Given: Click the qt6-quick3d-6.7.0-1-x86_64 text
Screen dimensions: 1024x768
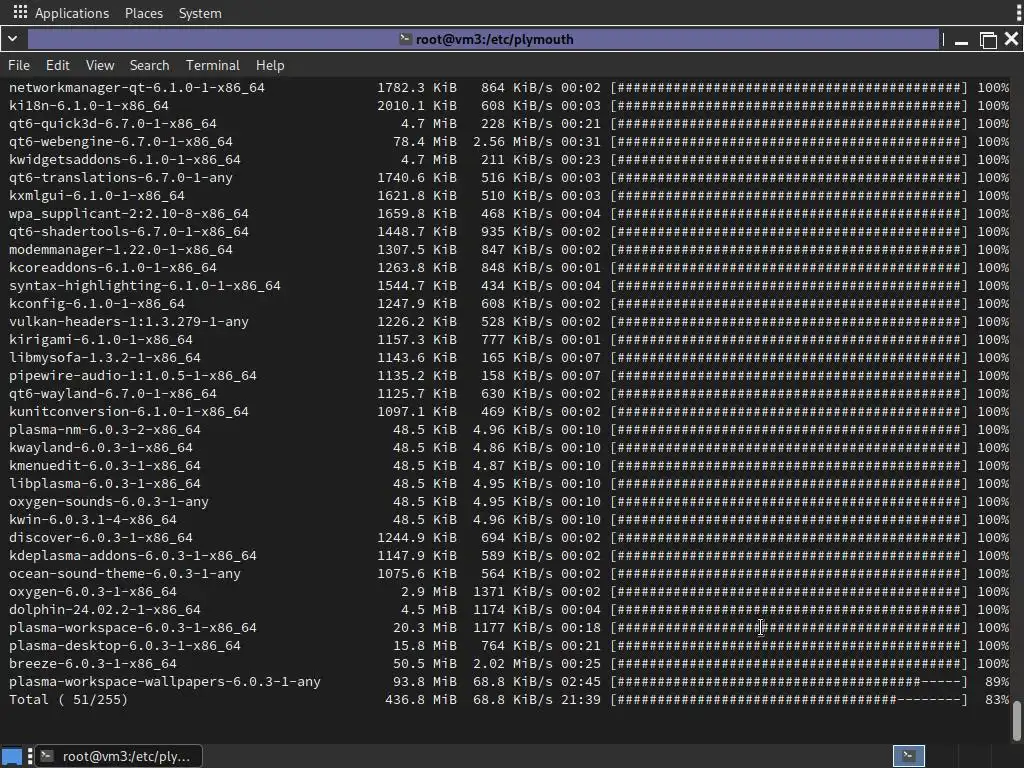Looking at the screenshot, I should [x=112, y=123].
